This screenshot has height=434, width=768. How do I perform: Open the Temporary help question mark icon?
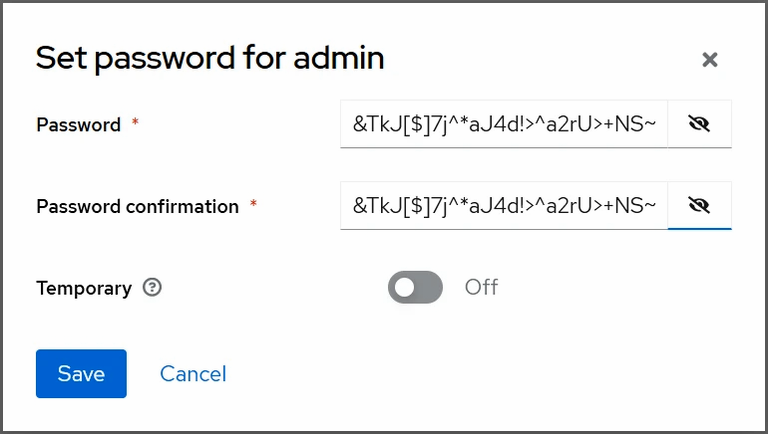click(152, 288)
